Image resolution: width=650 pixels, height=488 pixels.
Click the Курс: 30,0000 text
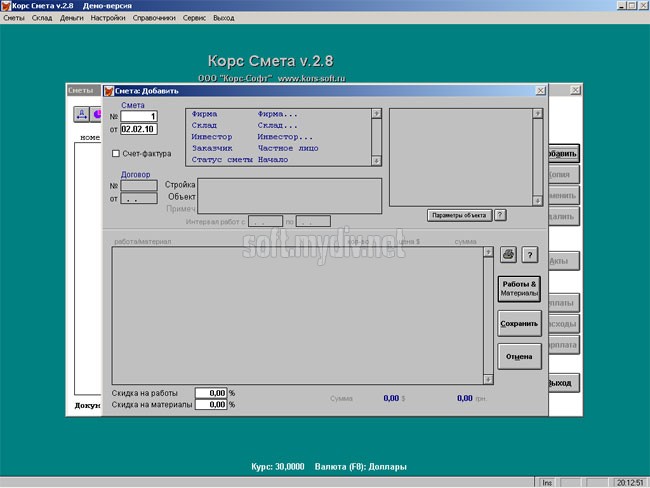click(x=277, y=466)
